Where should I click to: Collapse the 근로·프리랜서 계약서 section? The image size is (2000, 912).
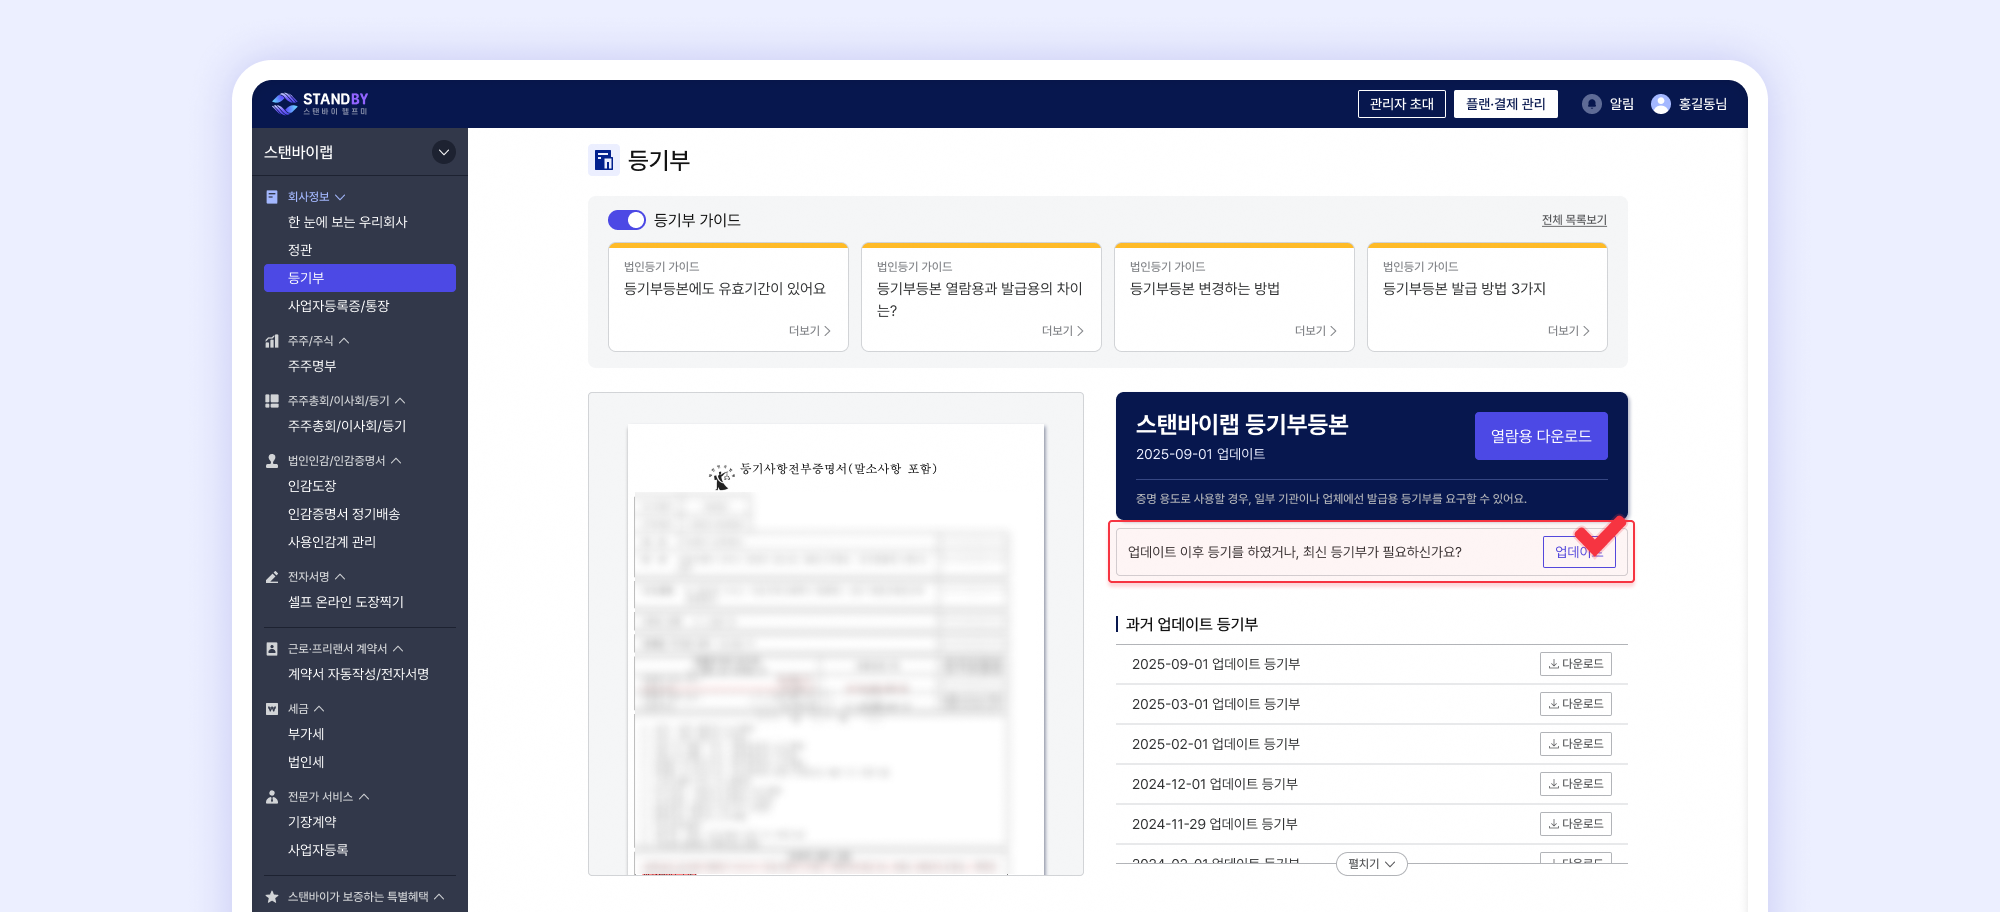click(398, 649)
